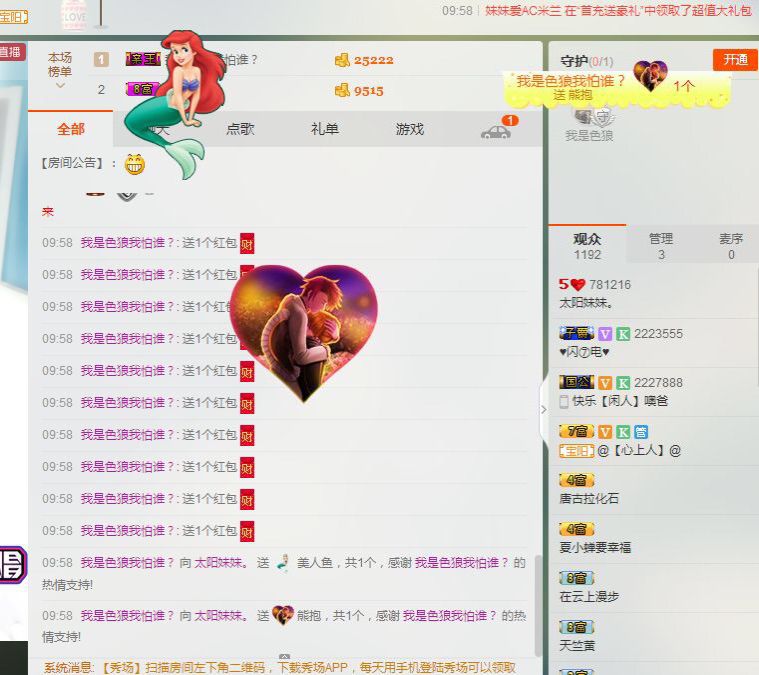Screen dimensions: 759x675
Task: Open audience member 天竺黄
Action: [x=577, y=645]
